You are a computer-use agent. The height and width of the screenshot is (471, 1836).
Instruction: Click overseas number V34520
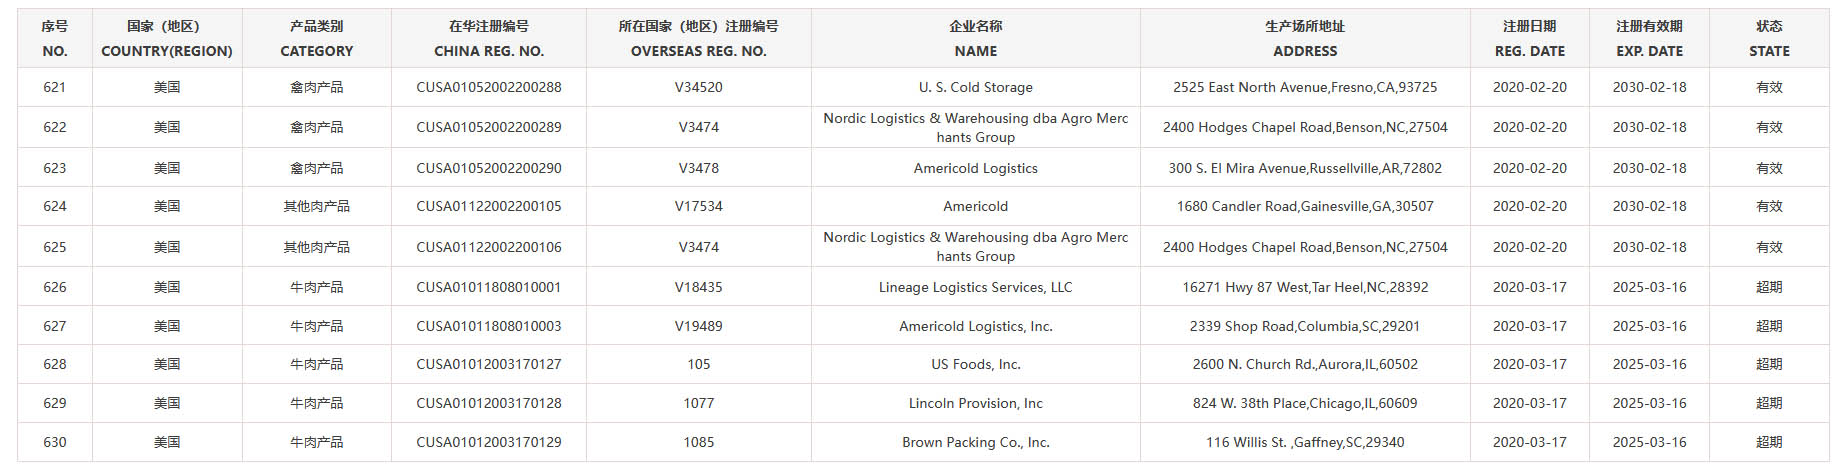click(x=698, y=88)
